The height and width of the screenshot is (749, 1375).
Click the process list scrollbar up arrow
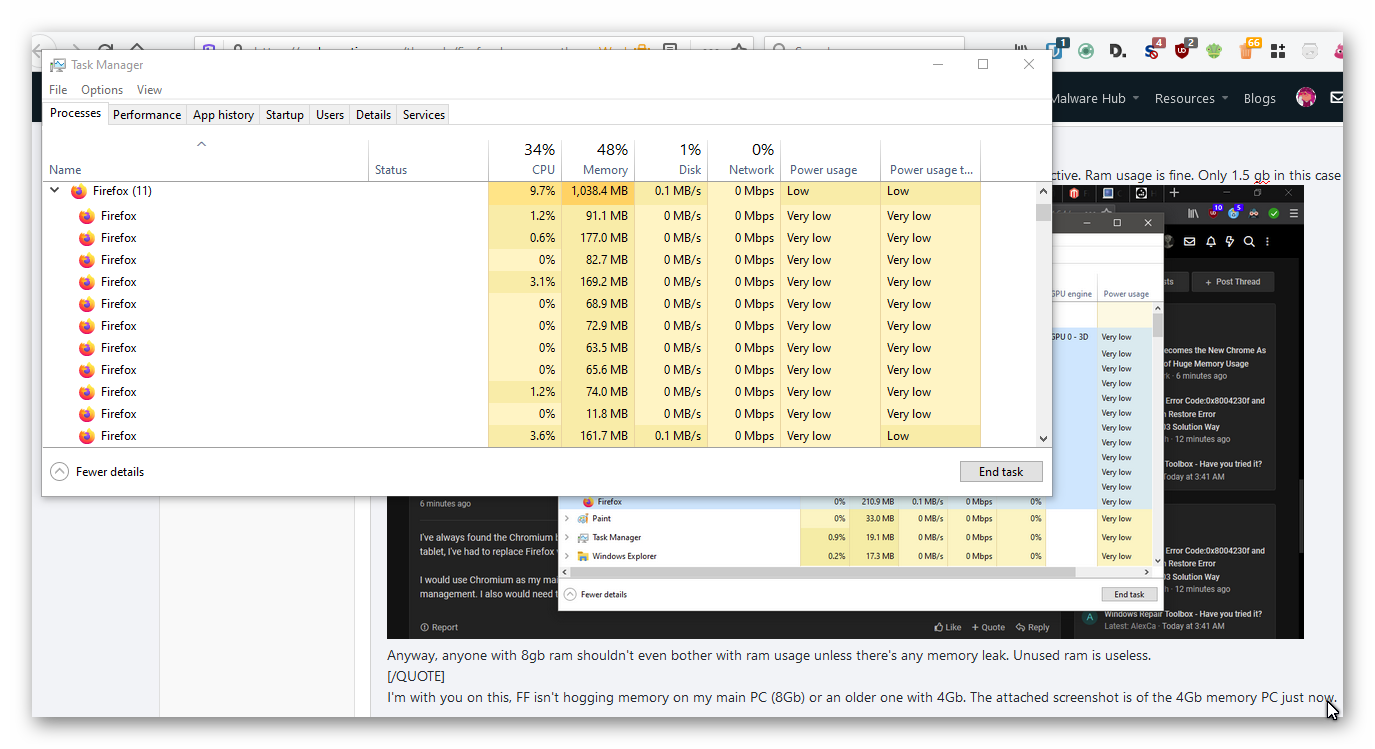[x=1043, y=191]
